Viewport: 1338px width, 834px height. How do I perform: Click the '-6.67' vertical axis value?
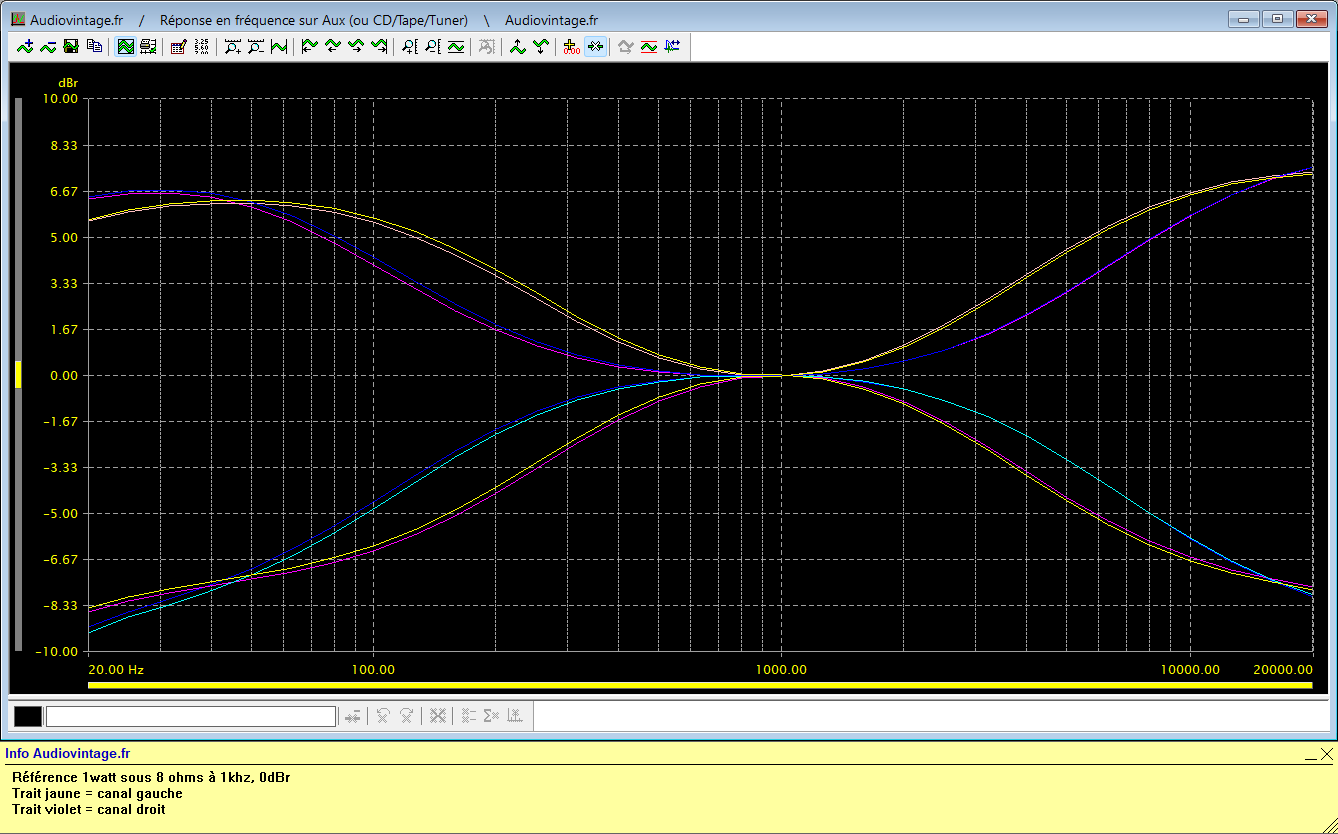61,559
